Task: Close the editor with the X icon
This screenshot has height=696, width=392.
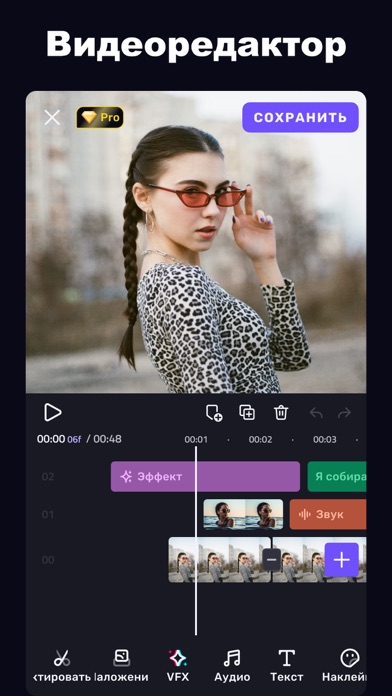Action: point(52,118)
